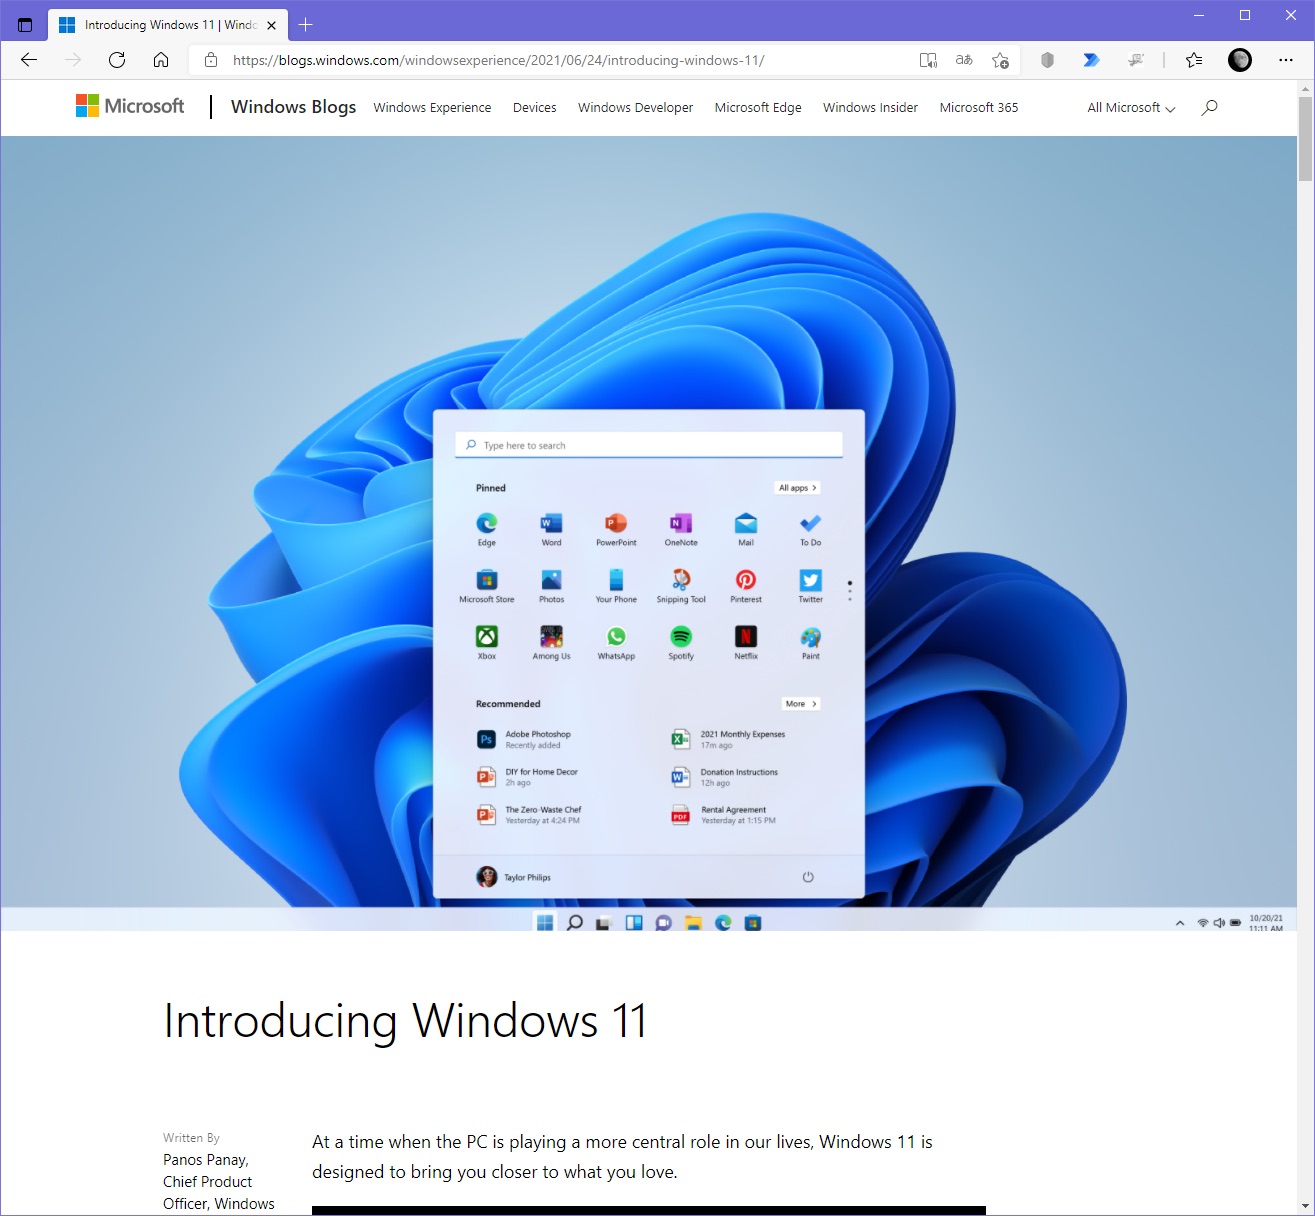Go to Windows Blogs home
The image size is (1315, 1216).
293,106
